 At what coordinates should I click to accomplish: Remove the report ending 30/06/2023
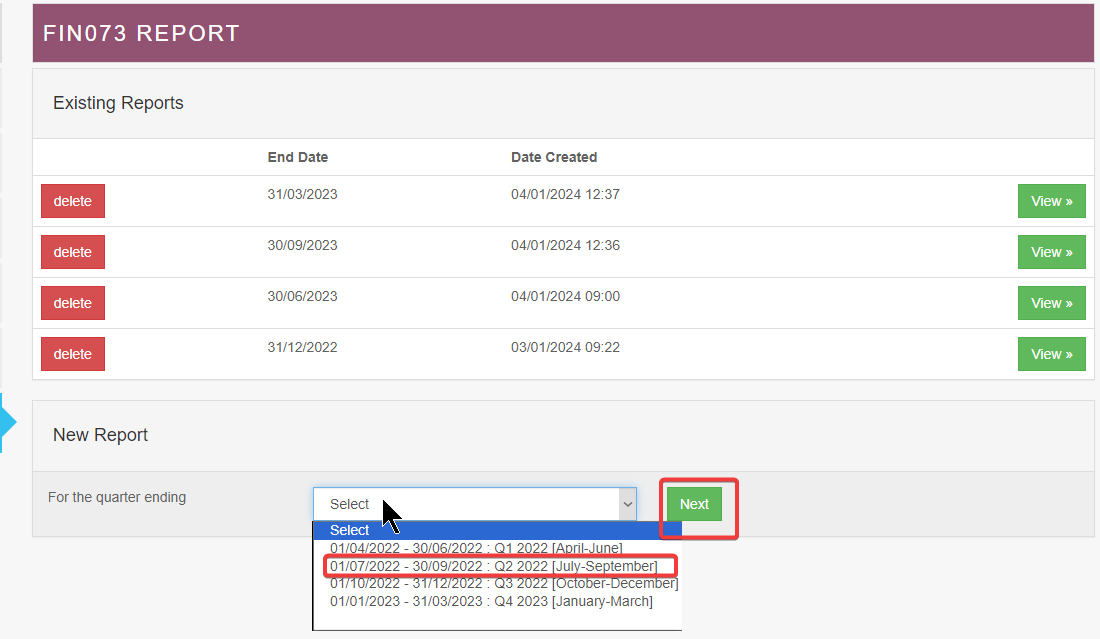coord(72,303)
